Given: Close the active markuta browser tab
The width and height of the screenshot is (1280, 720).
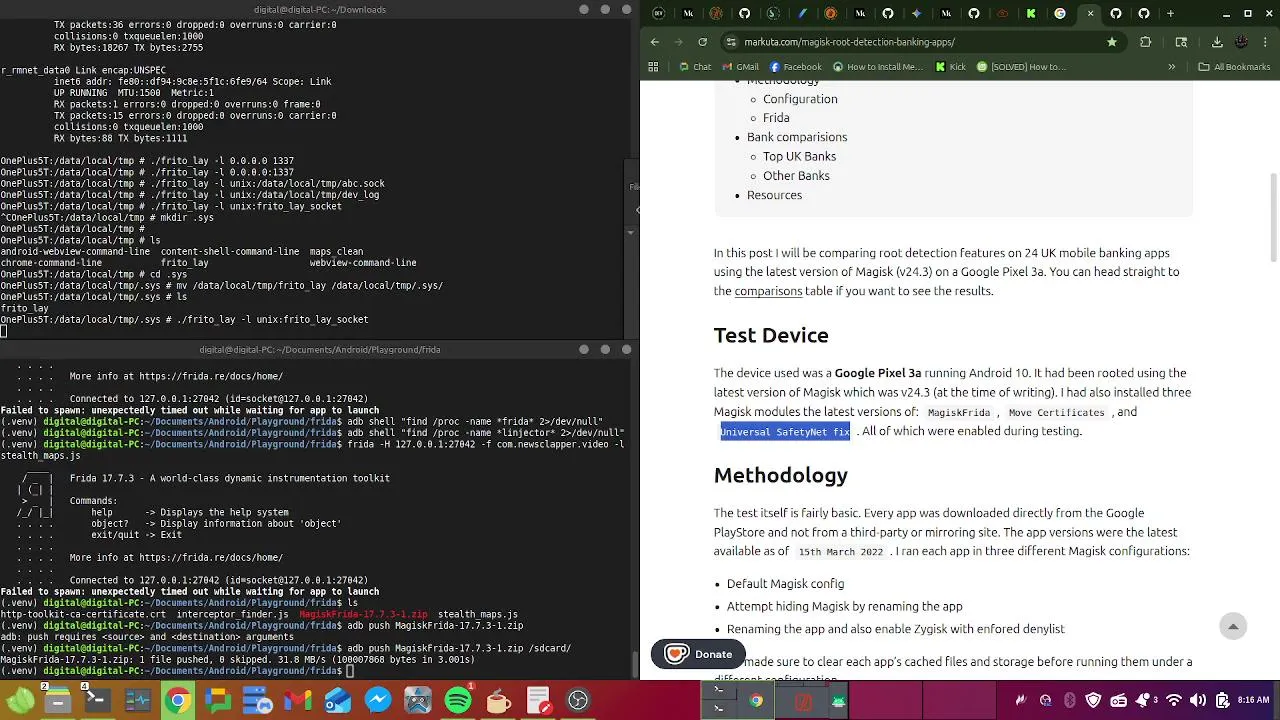Looking at the screenshot, I should [1090, 14].
